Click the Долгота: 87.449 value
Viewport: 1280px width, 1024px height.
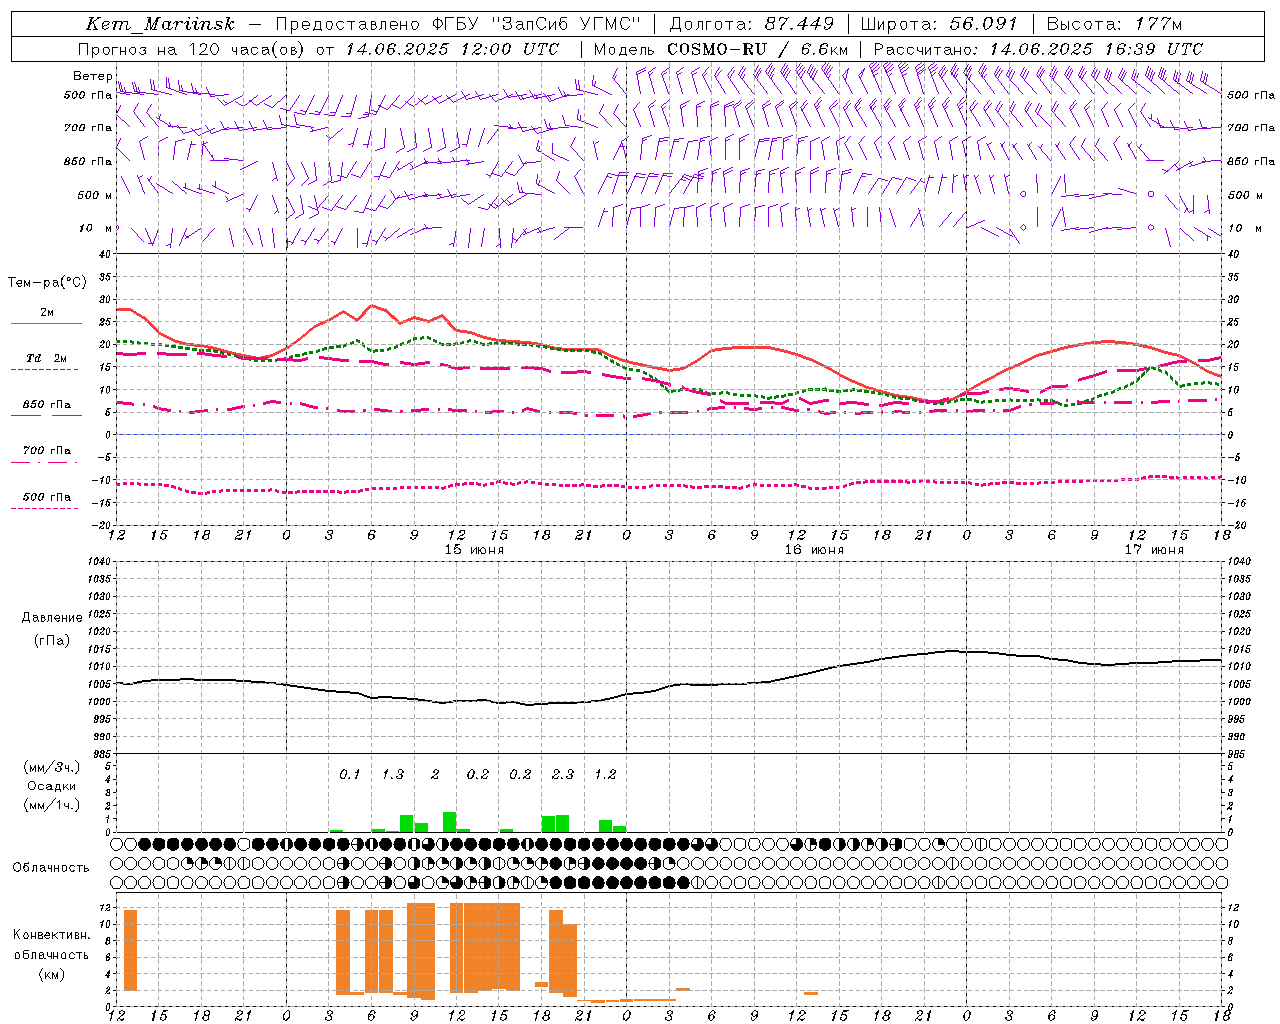750,24
